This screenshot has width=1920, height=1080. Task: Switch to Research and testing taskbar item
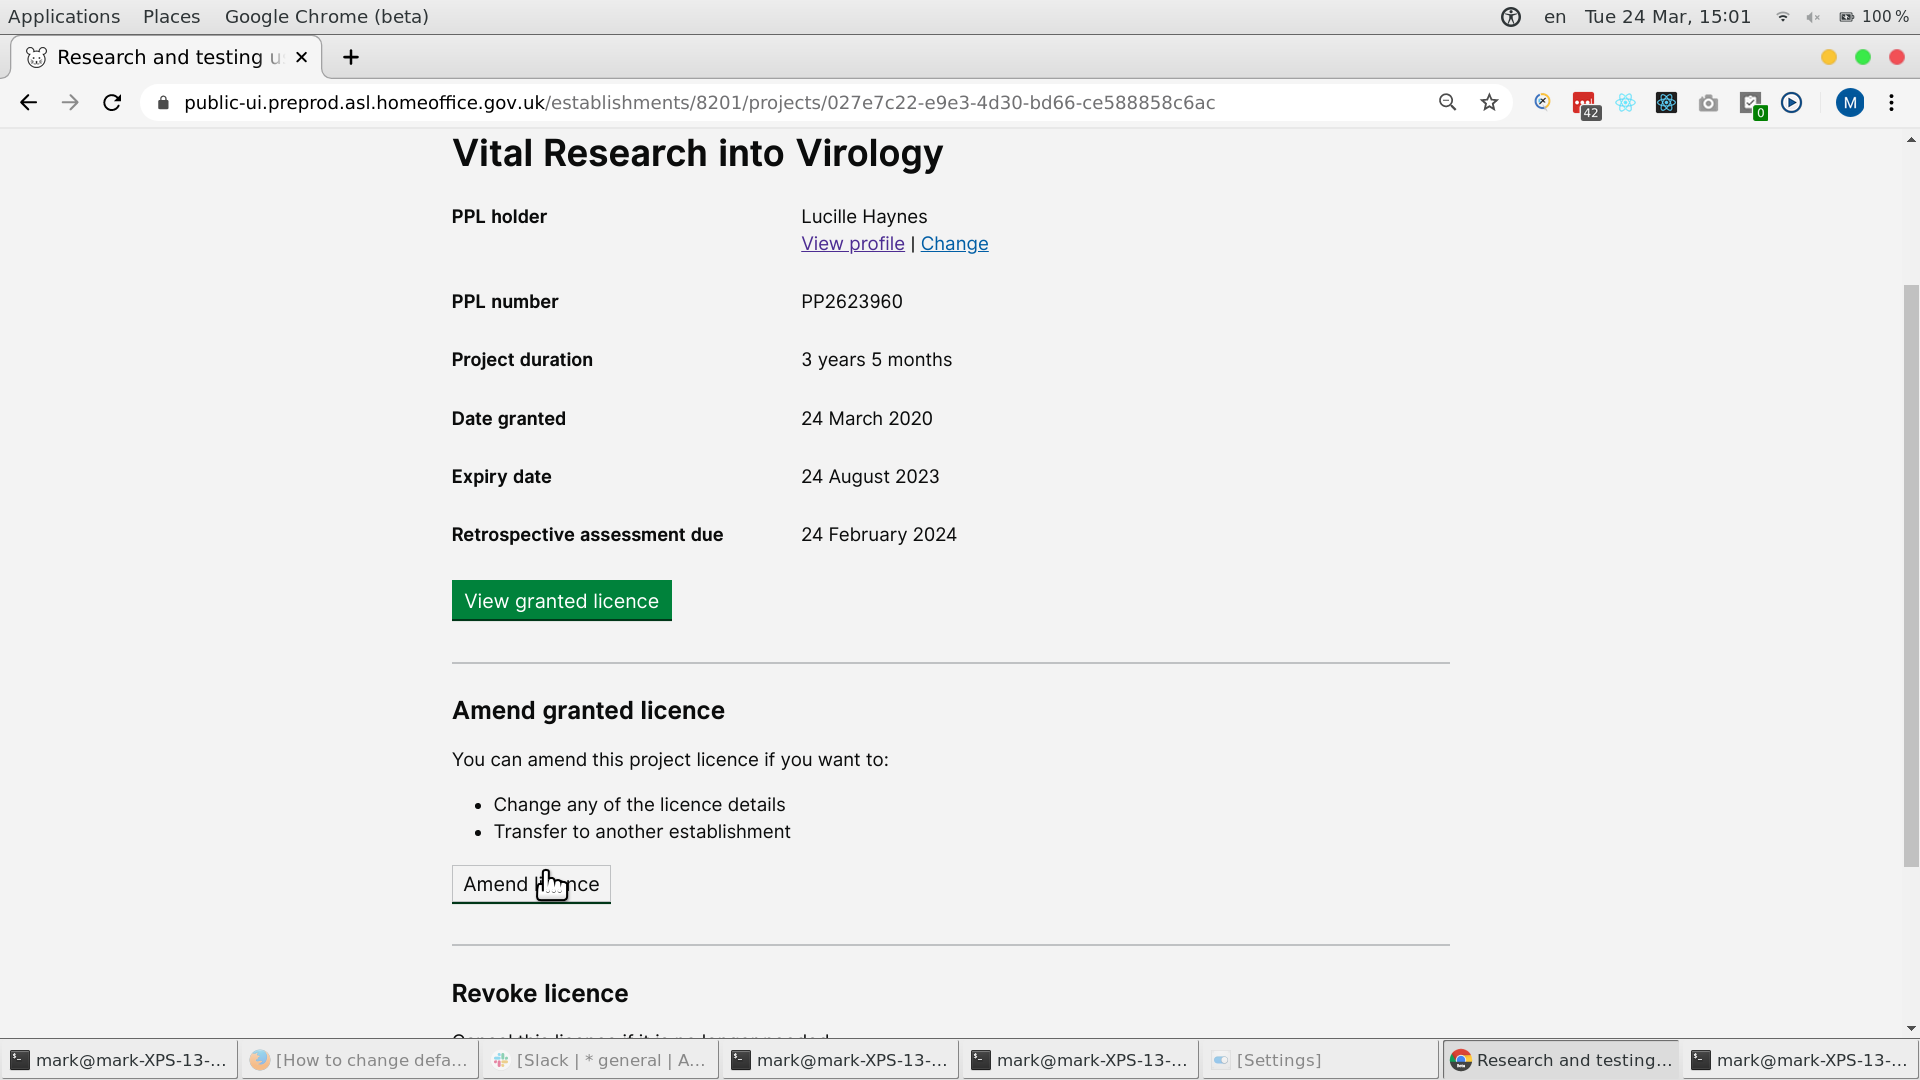point(1561,1060)
